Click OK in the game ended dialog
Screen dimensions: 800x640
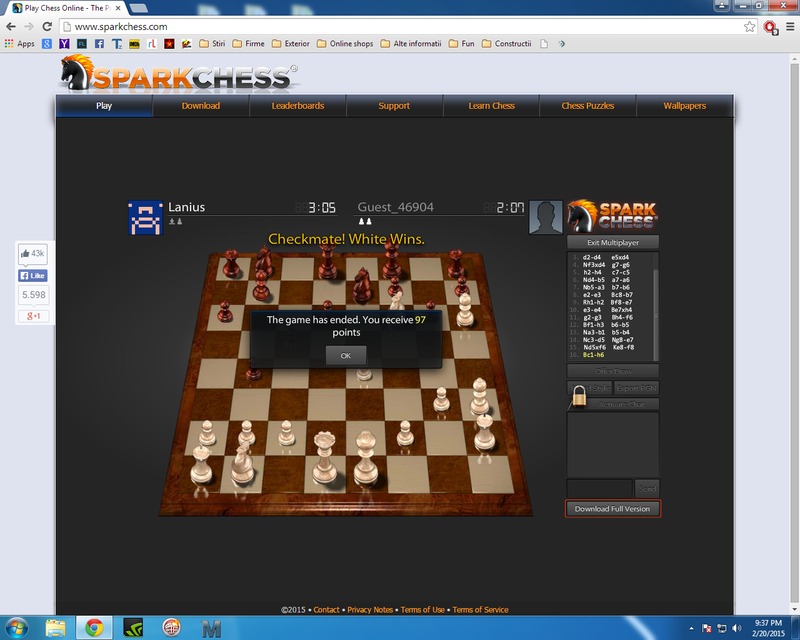coord(346,356)
